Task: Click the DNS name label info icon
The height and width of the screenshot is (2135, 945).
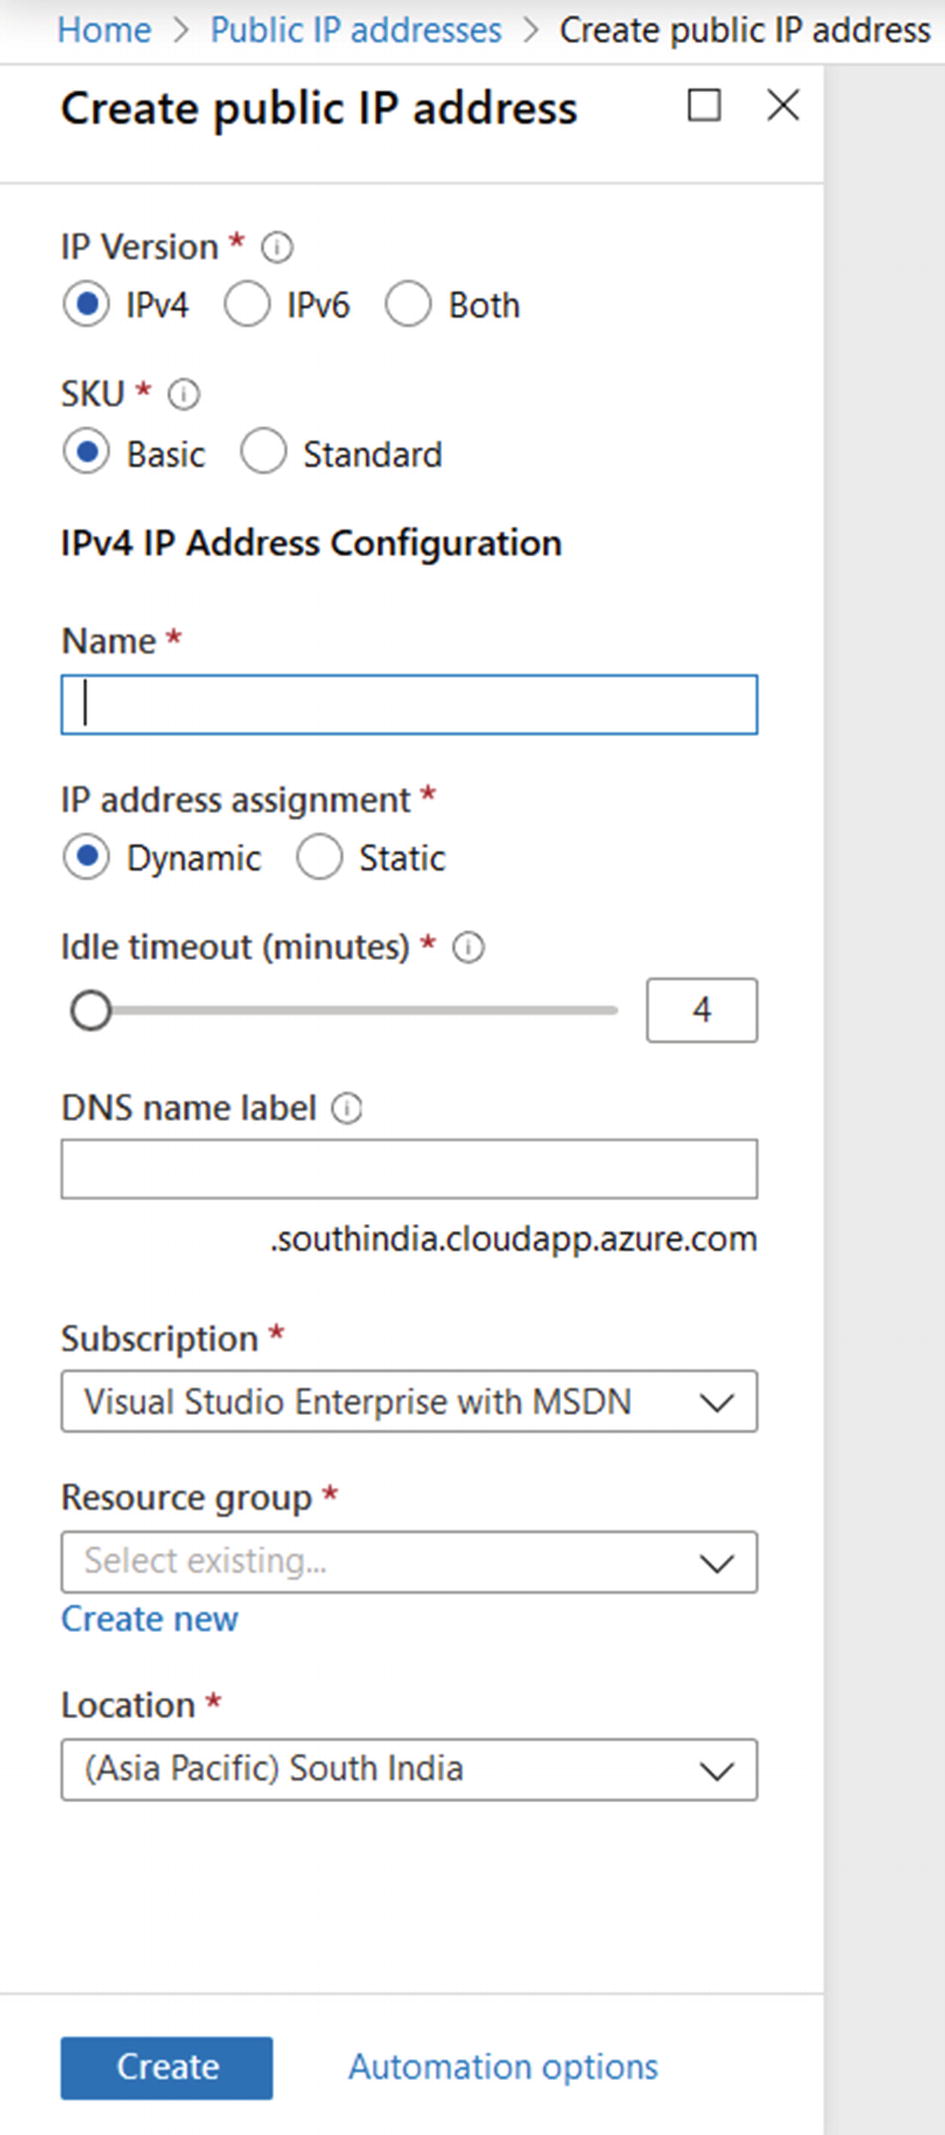Action: 347,1108
